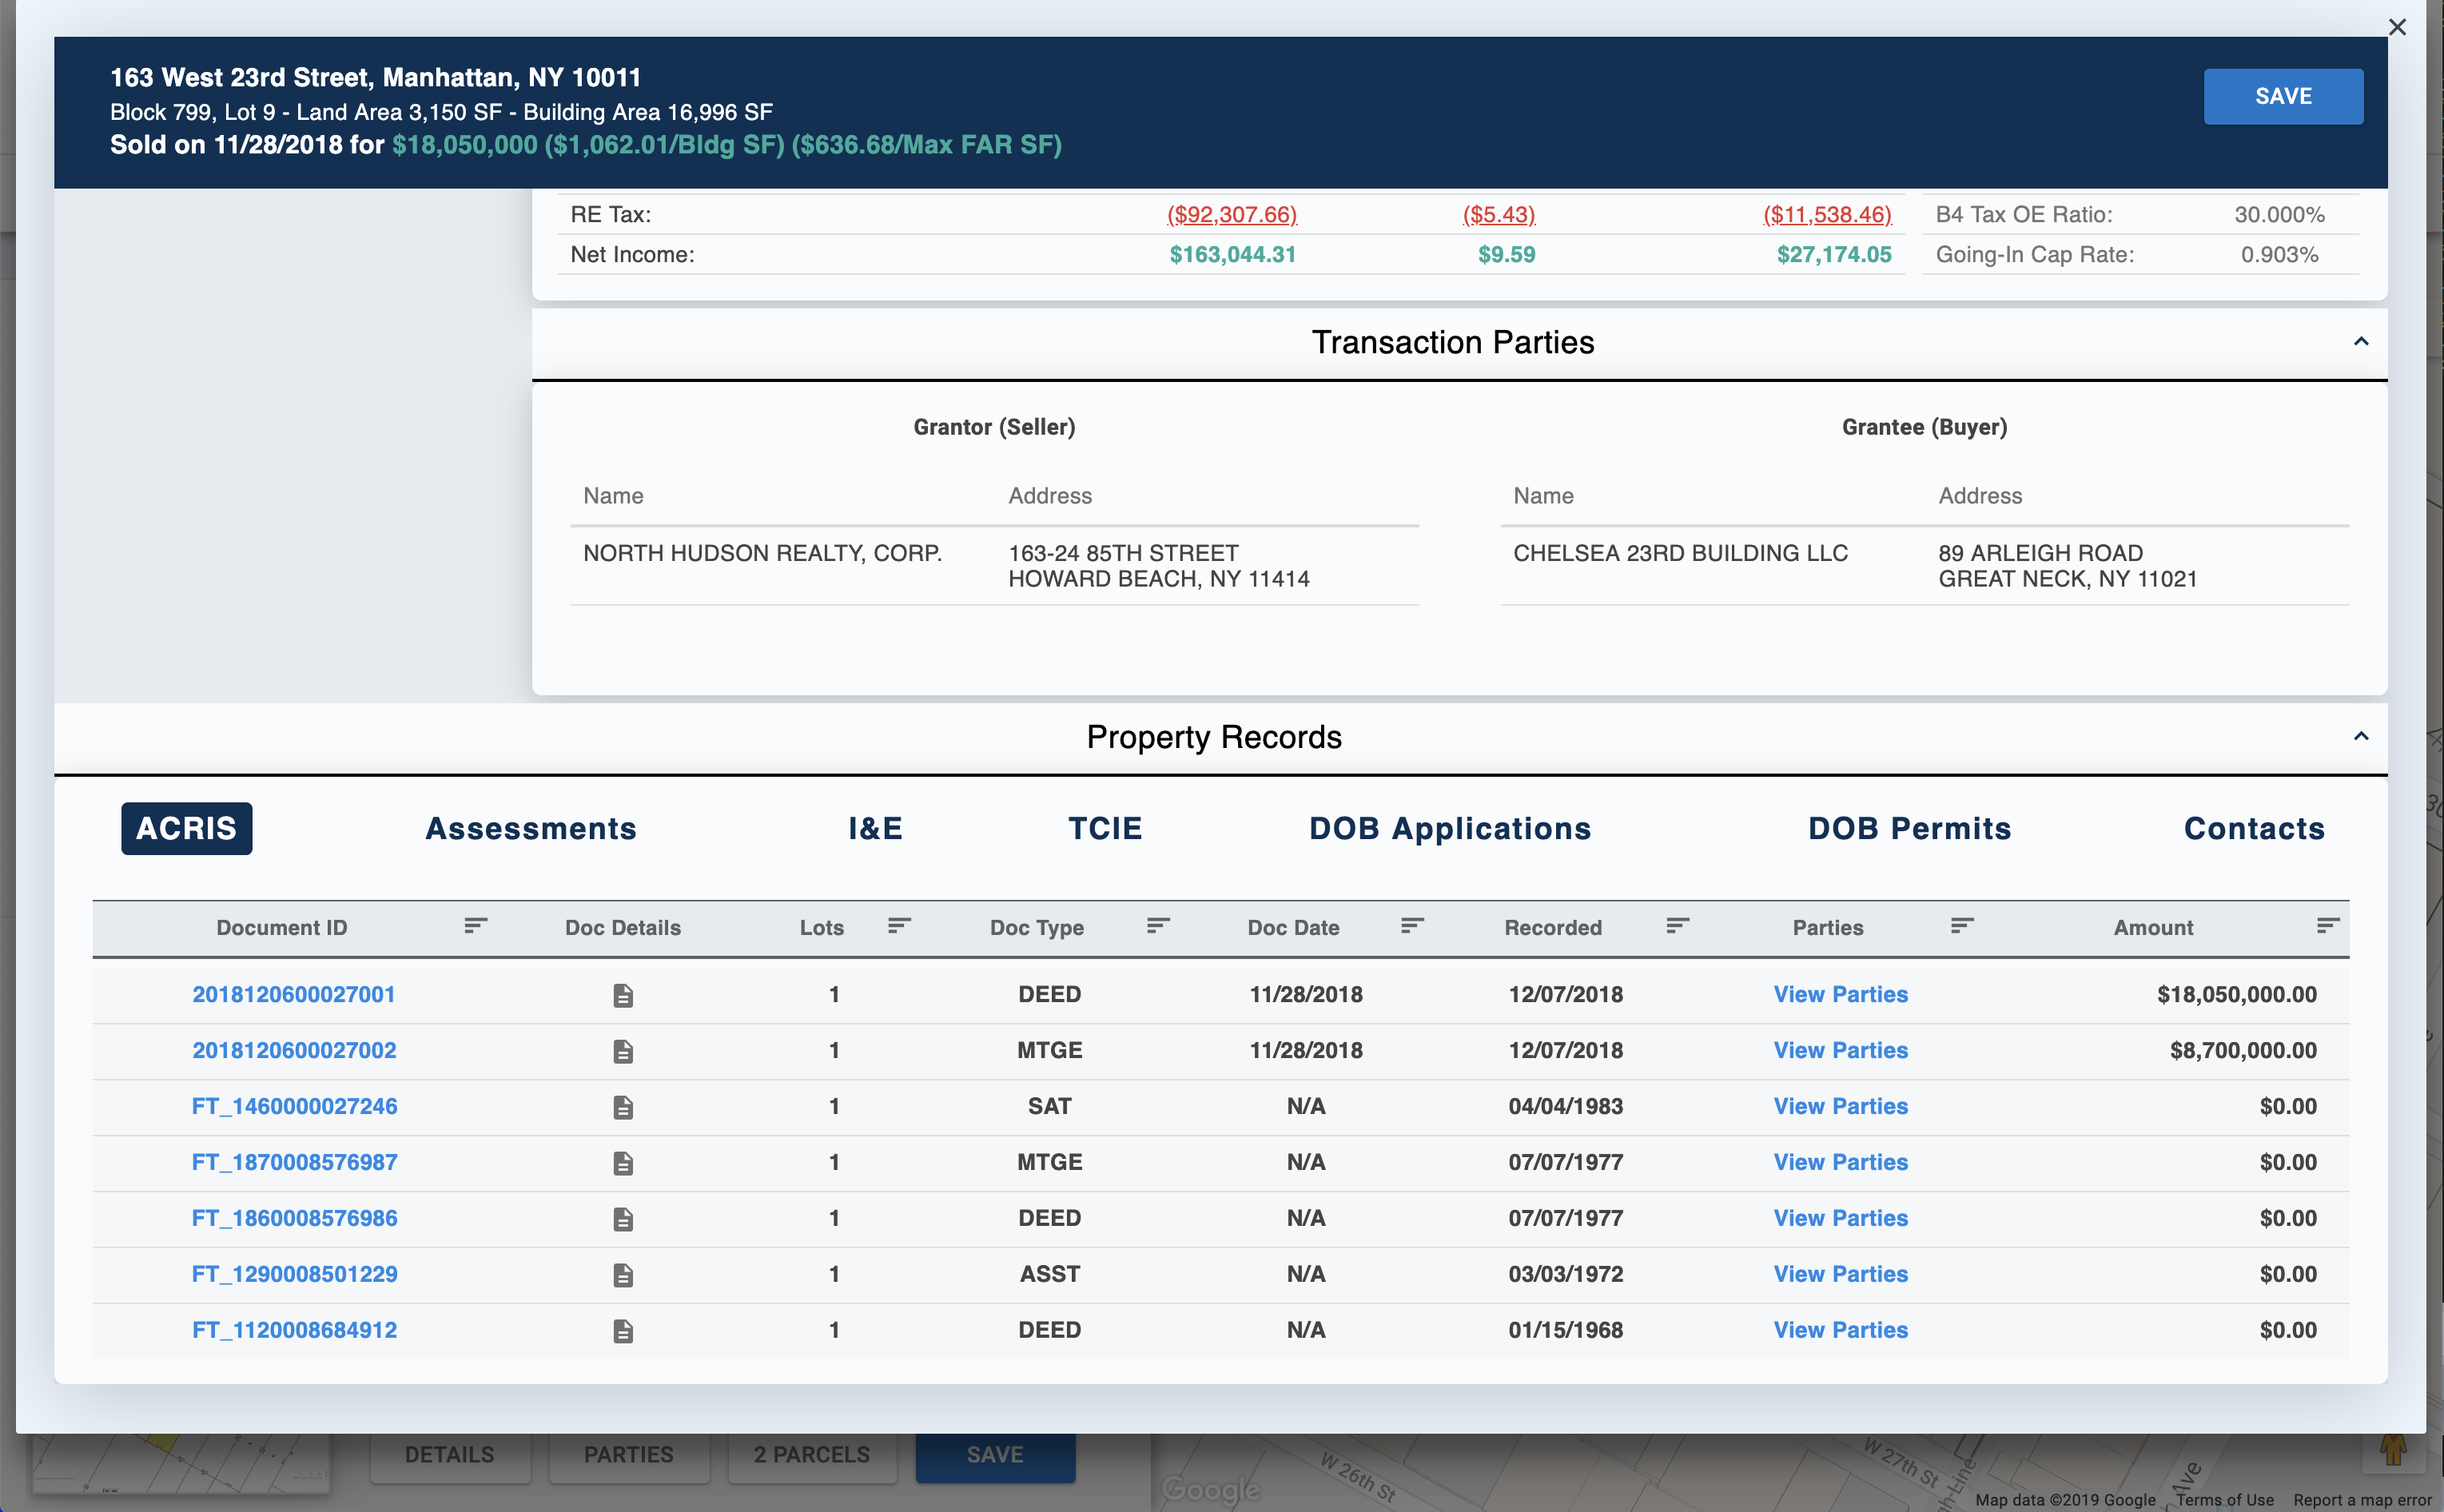The height and width of the screenshot is (1512, 2444).
Task: View Parties for ASST recorded 03/03/1972
Action: [1840, 1274]
